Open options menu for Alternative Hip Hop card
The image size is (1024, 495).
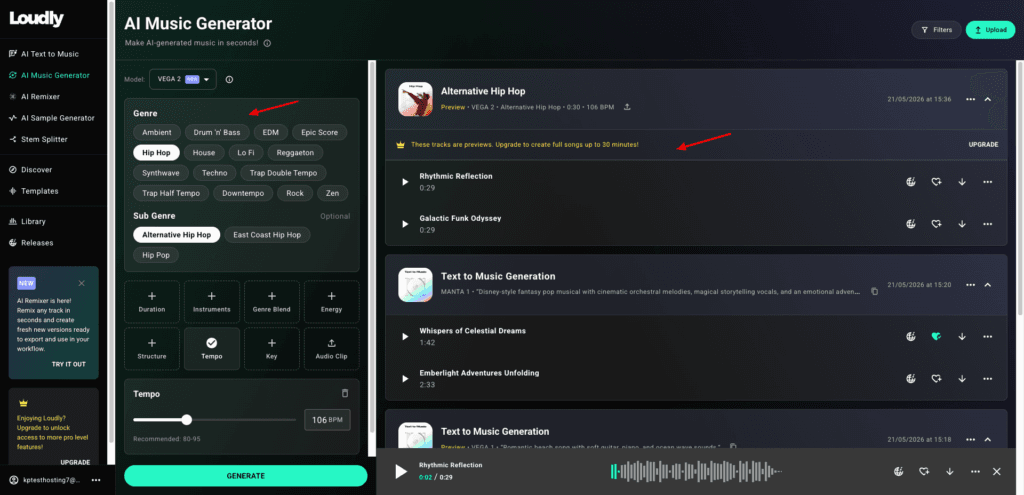click(x=970, y=99)
